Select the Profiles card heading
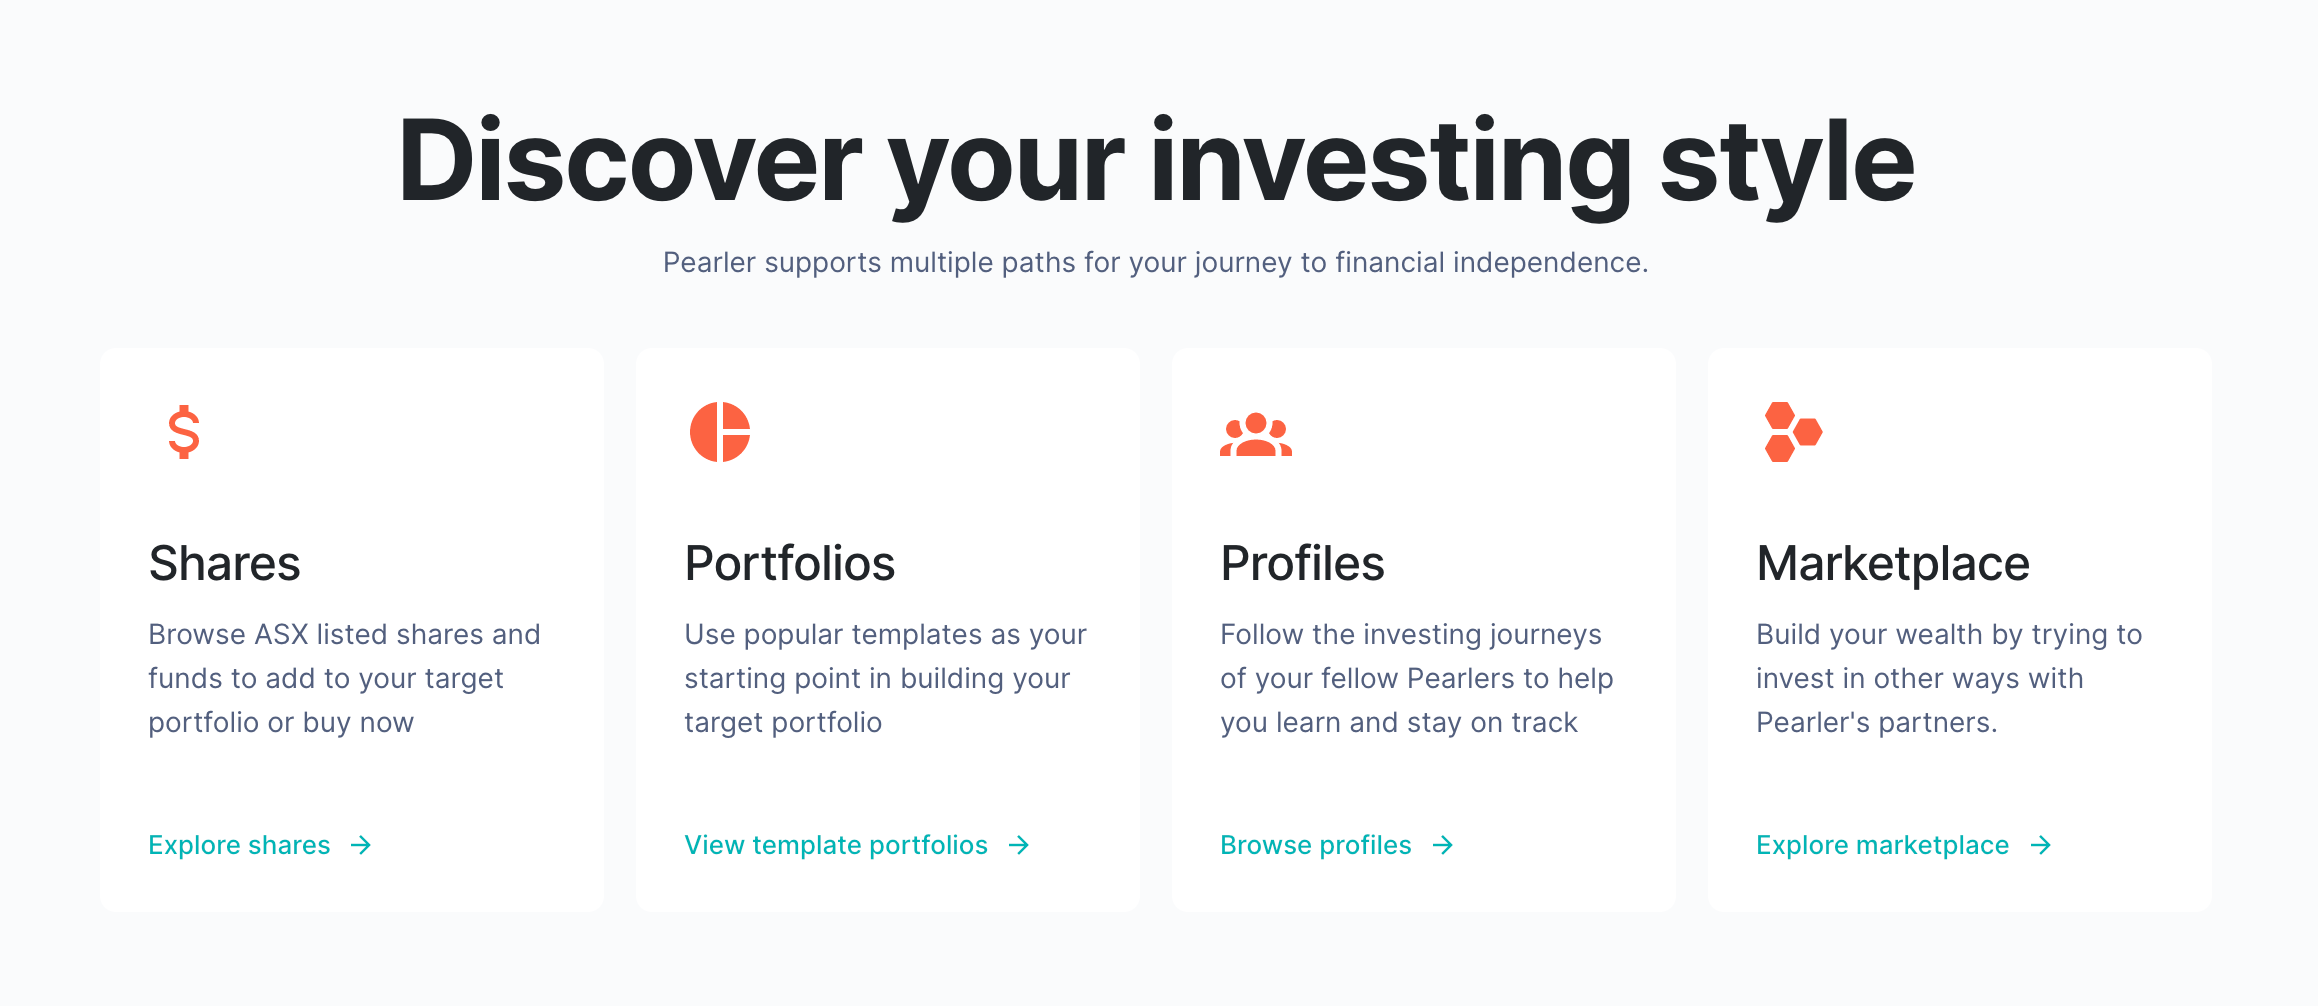Viewport: 2318px width, 1006px height. (1303, 563)
